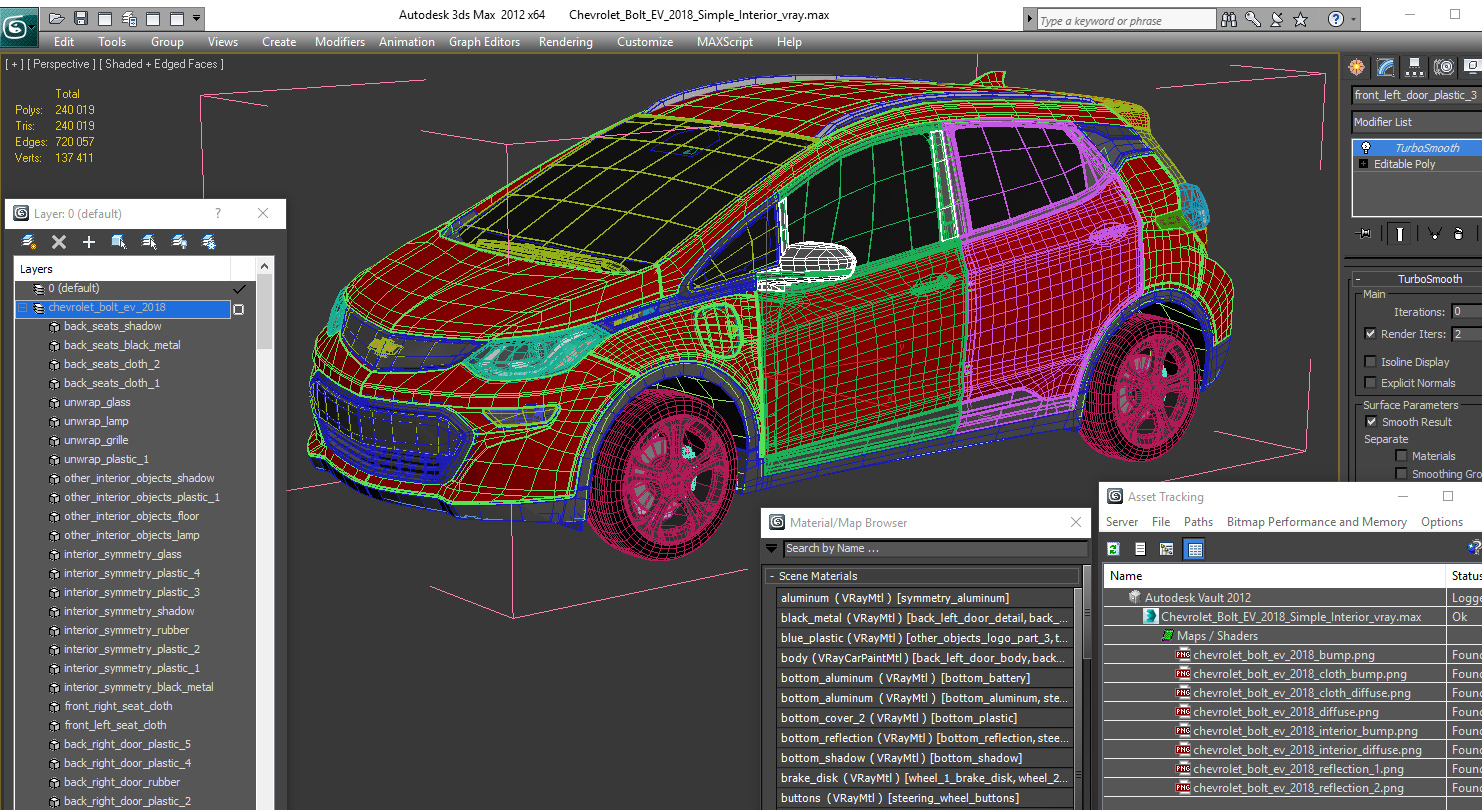Click the Shaded + Edged Faces viewport label
This screenshot has height=810, width=1482.
coord(163,64)
